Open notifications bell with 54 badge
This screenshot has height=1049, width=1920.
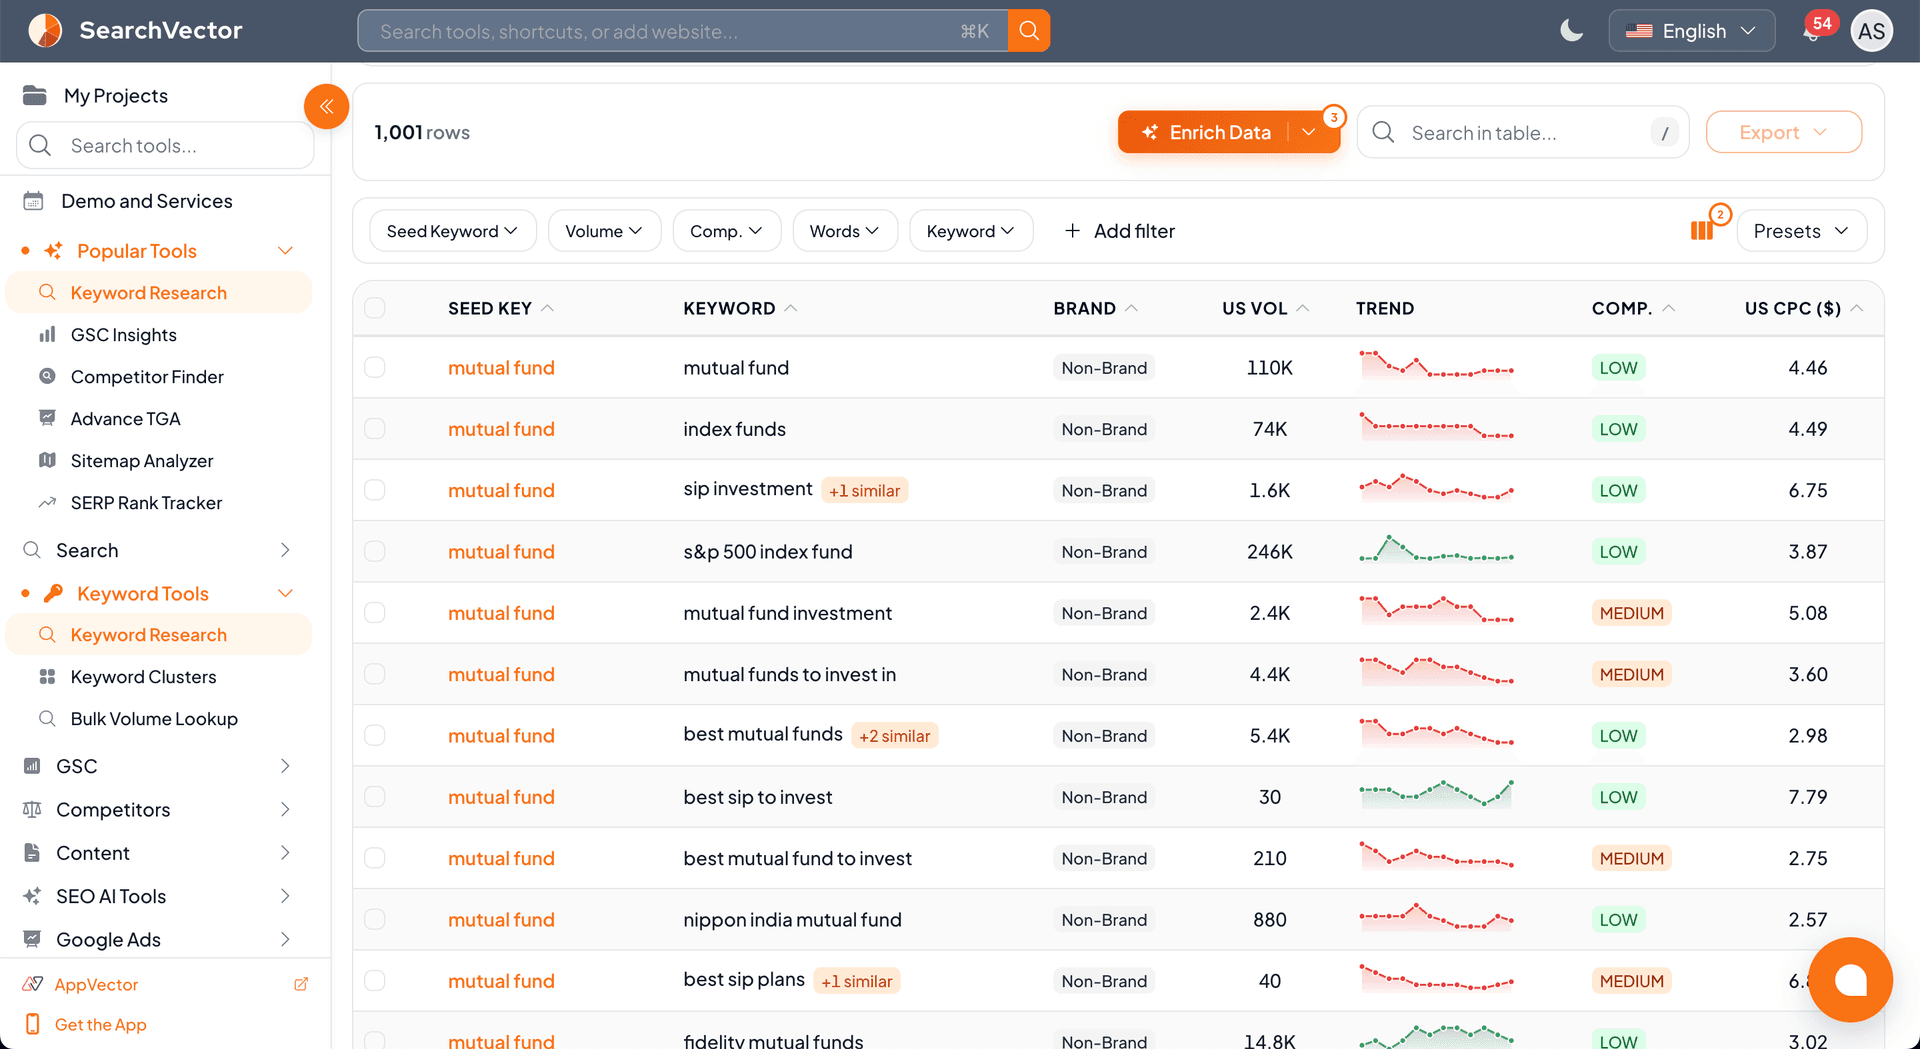[x=1814, y=30]
